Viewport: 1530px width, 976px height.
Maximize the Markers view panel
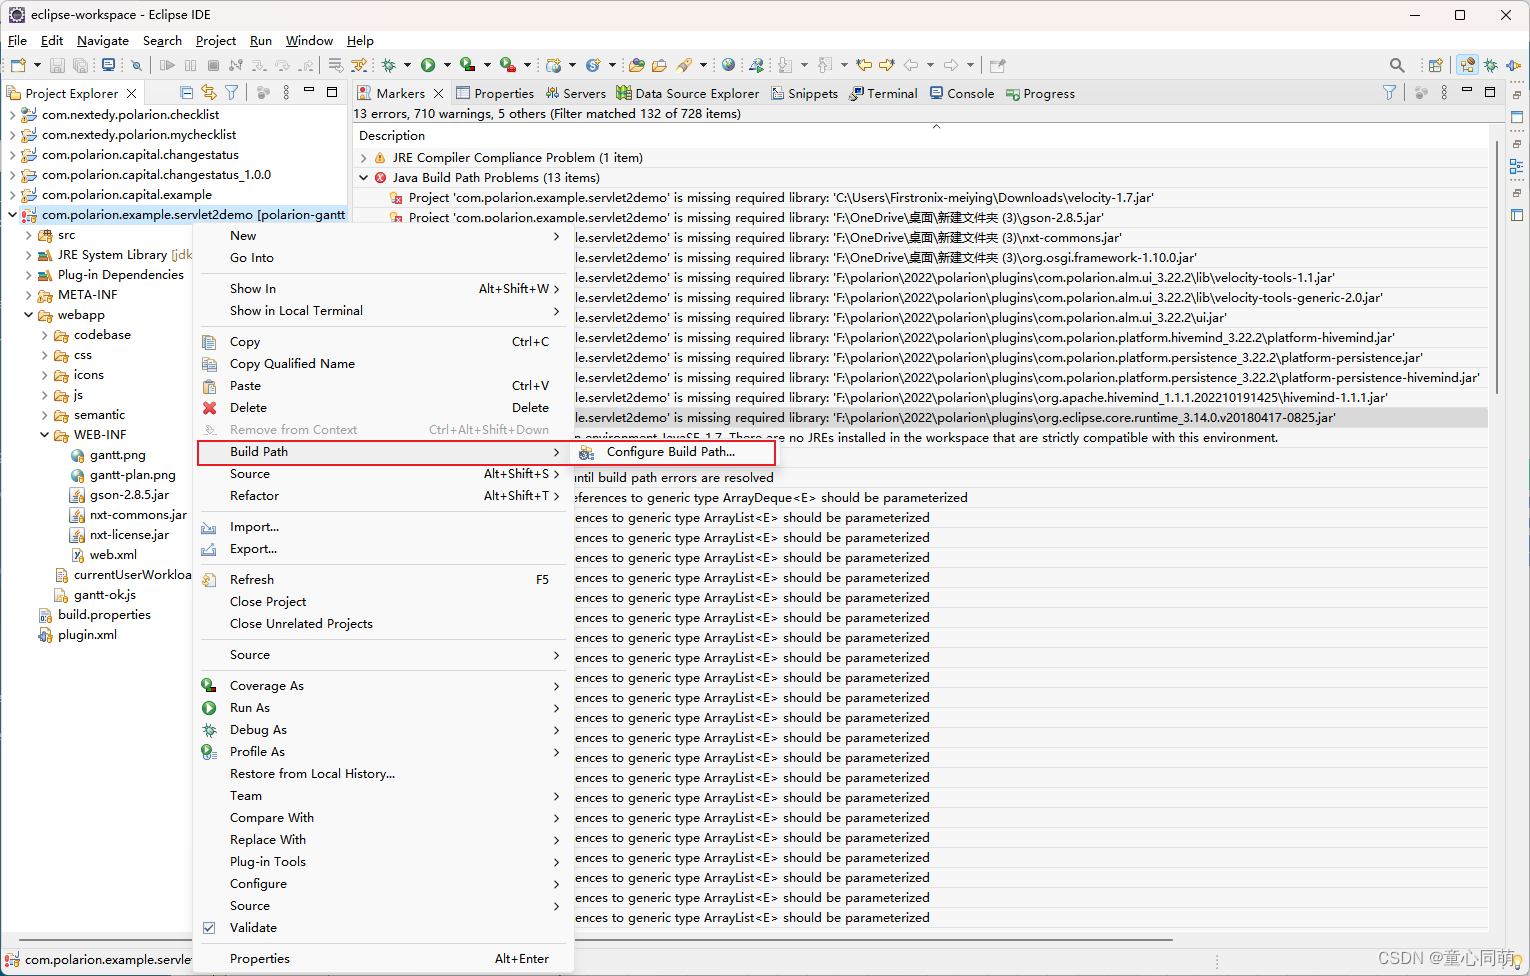[1490, 92]
